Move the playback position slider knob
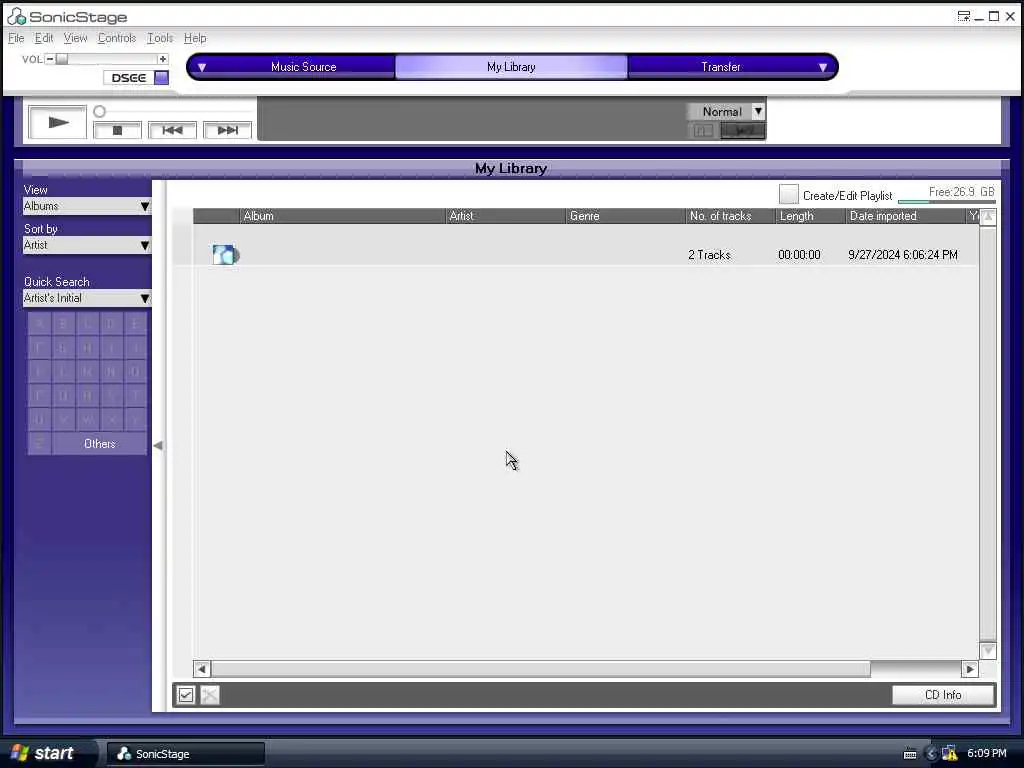1024x768 pixels. [99, 112]
